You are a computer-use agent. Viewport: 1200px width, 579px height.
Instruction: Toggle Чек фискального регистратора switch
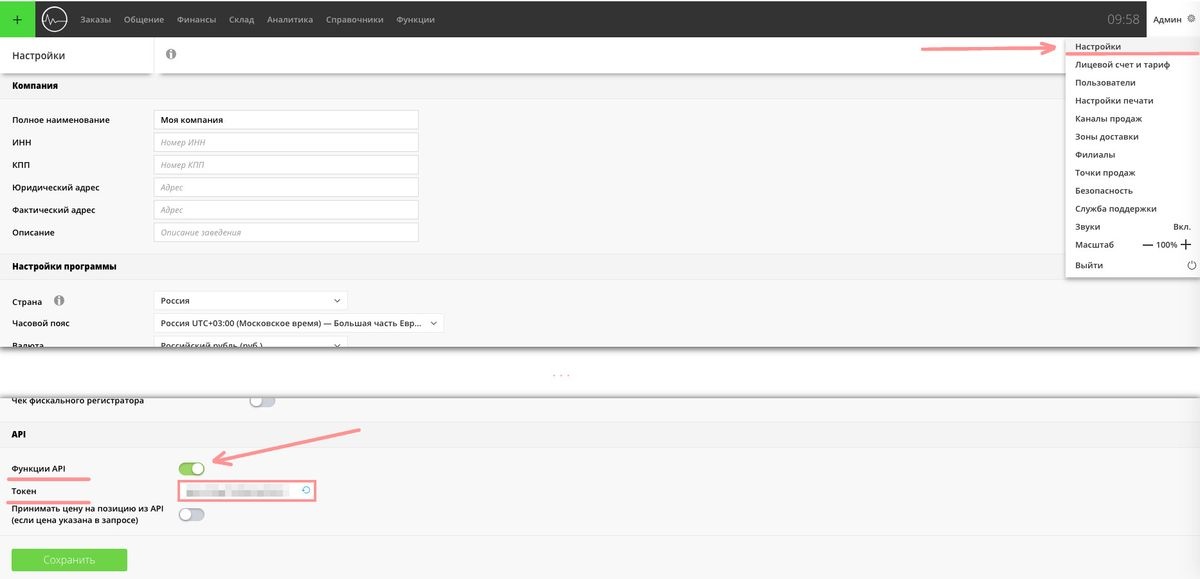click(x=262, y=401)
